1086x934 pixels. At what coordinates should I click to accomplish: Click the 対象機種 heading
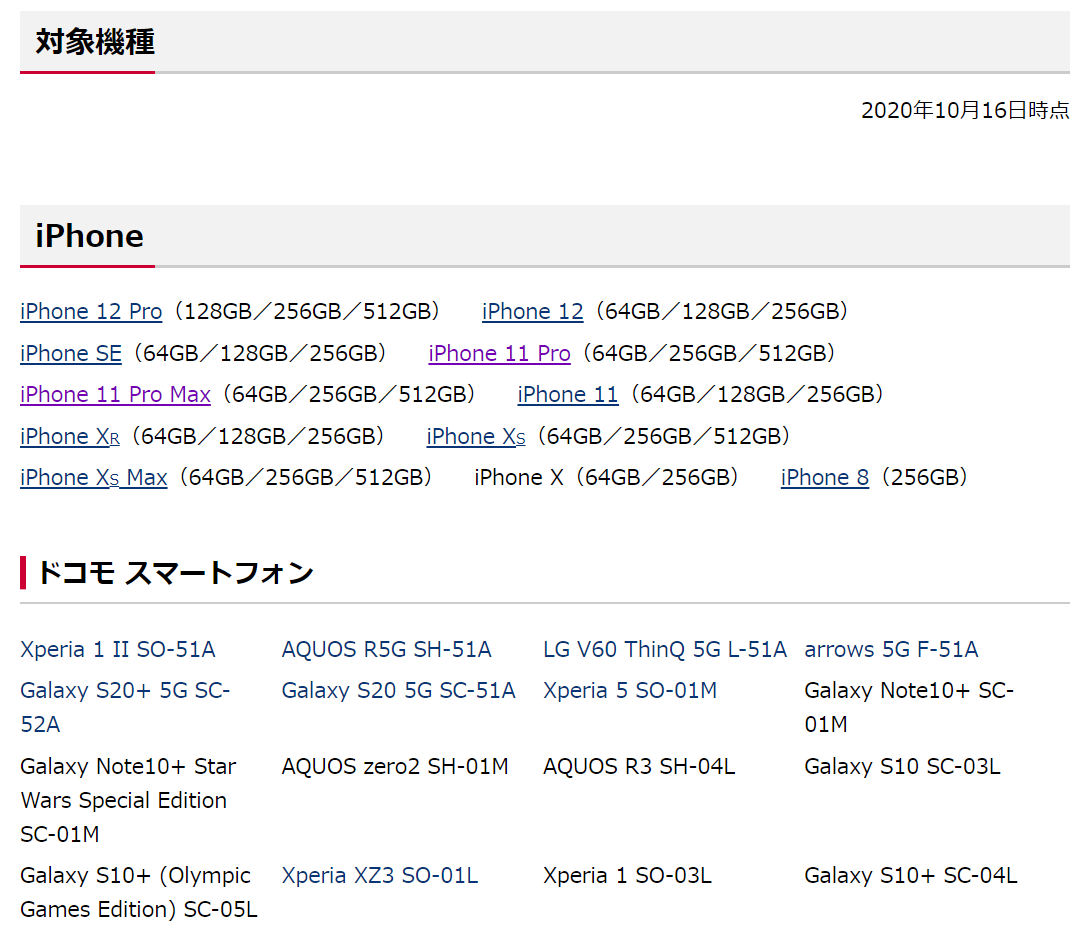point(96,42)
